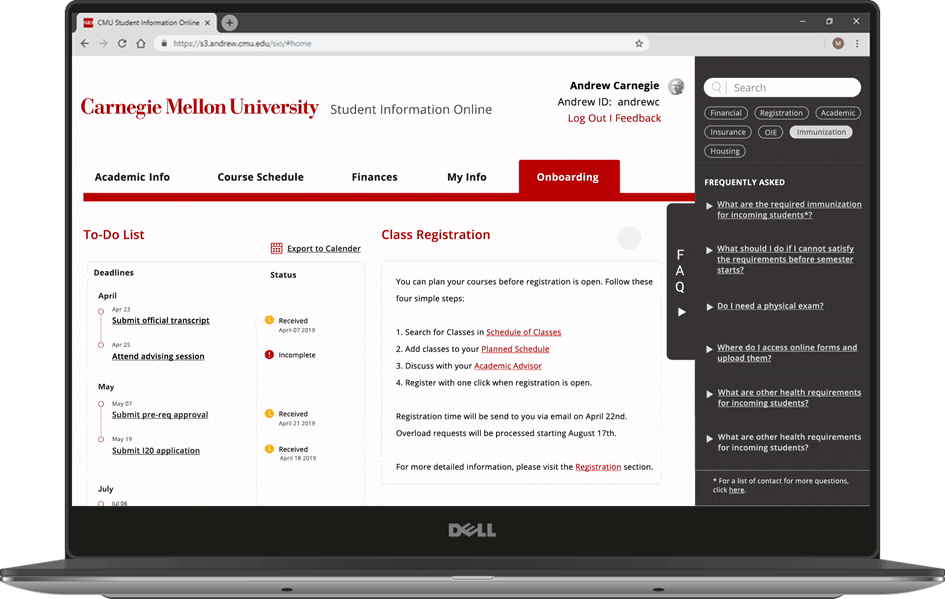Open a new browser tab
Image resolution: width=945 pixels, height=599 pixels.
229,23
